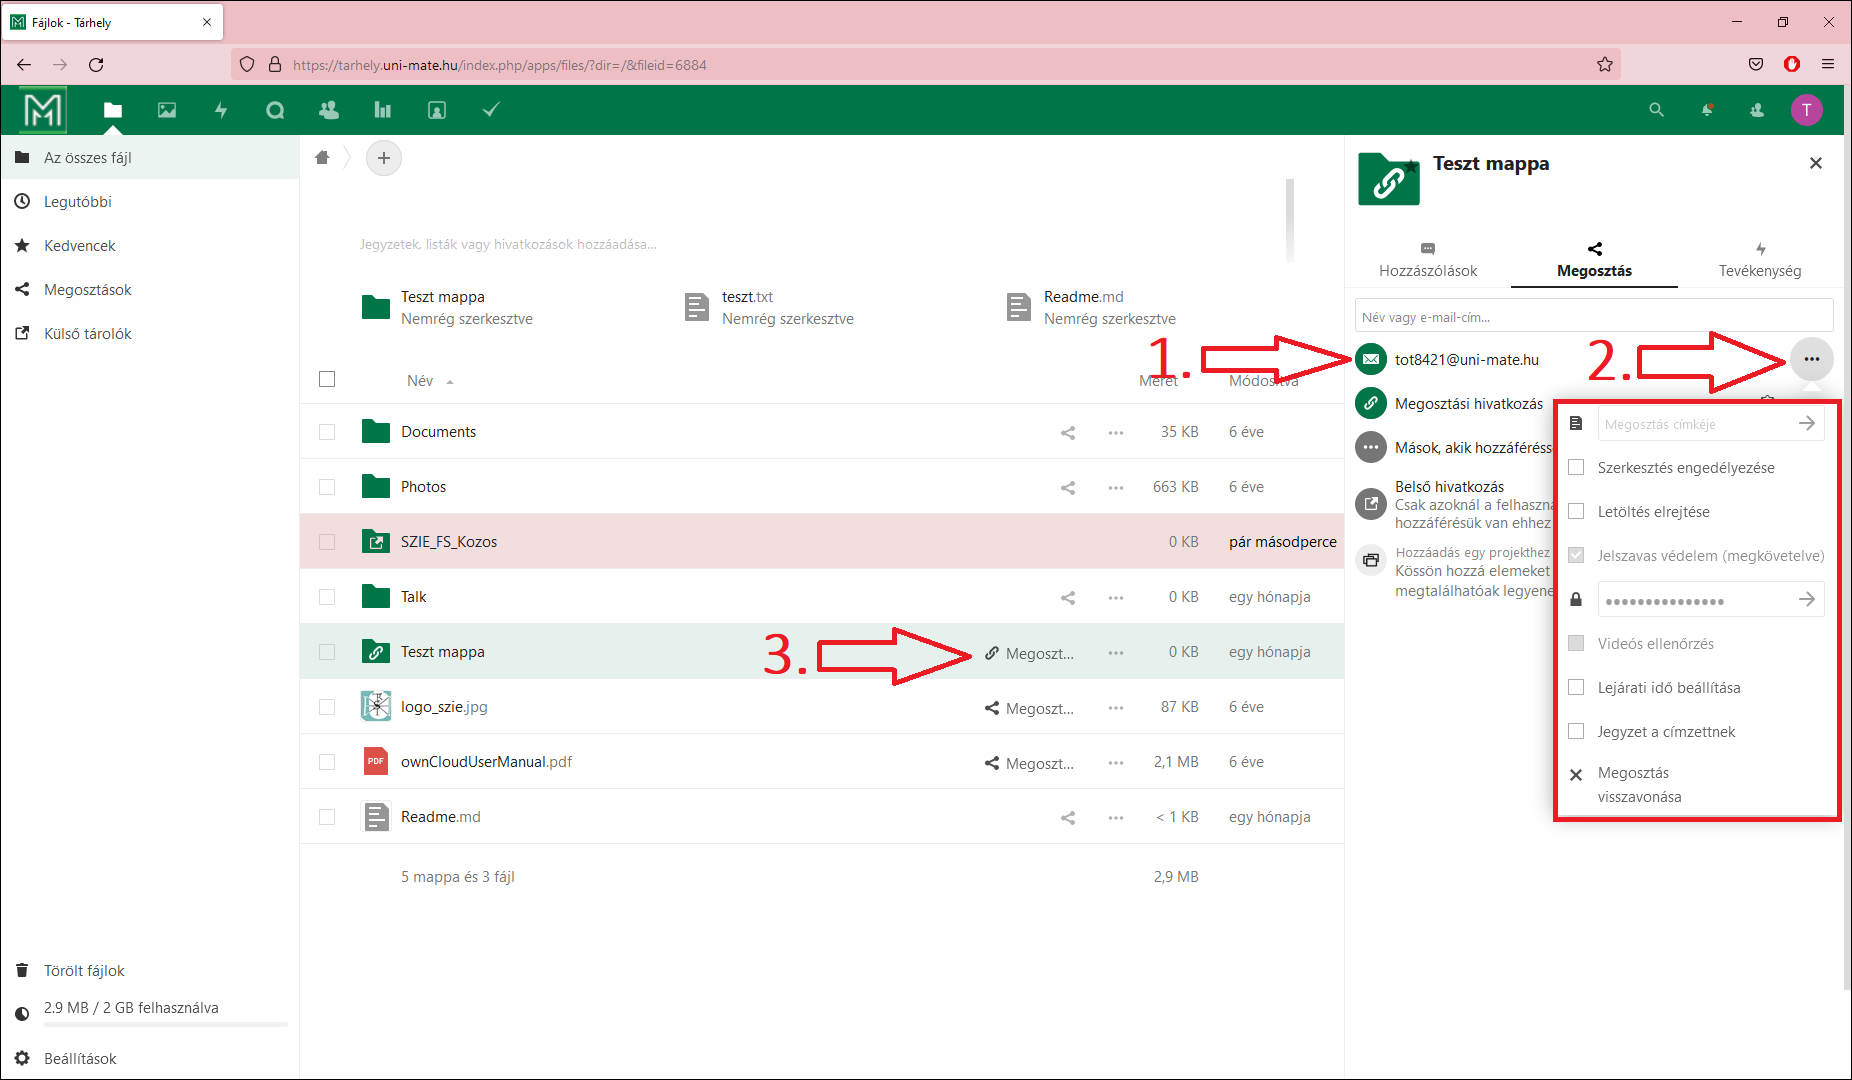The height and width of the screenshot is (1080, 1852).
Task: Open the Photos gallery app icon
Action: (x=167, y=110)
